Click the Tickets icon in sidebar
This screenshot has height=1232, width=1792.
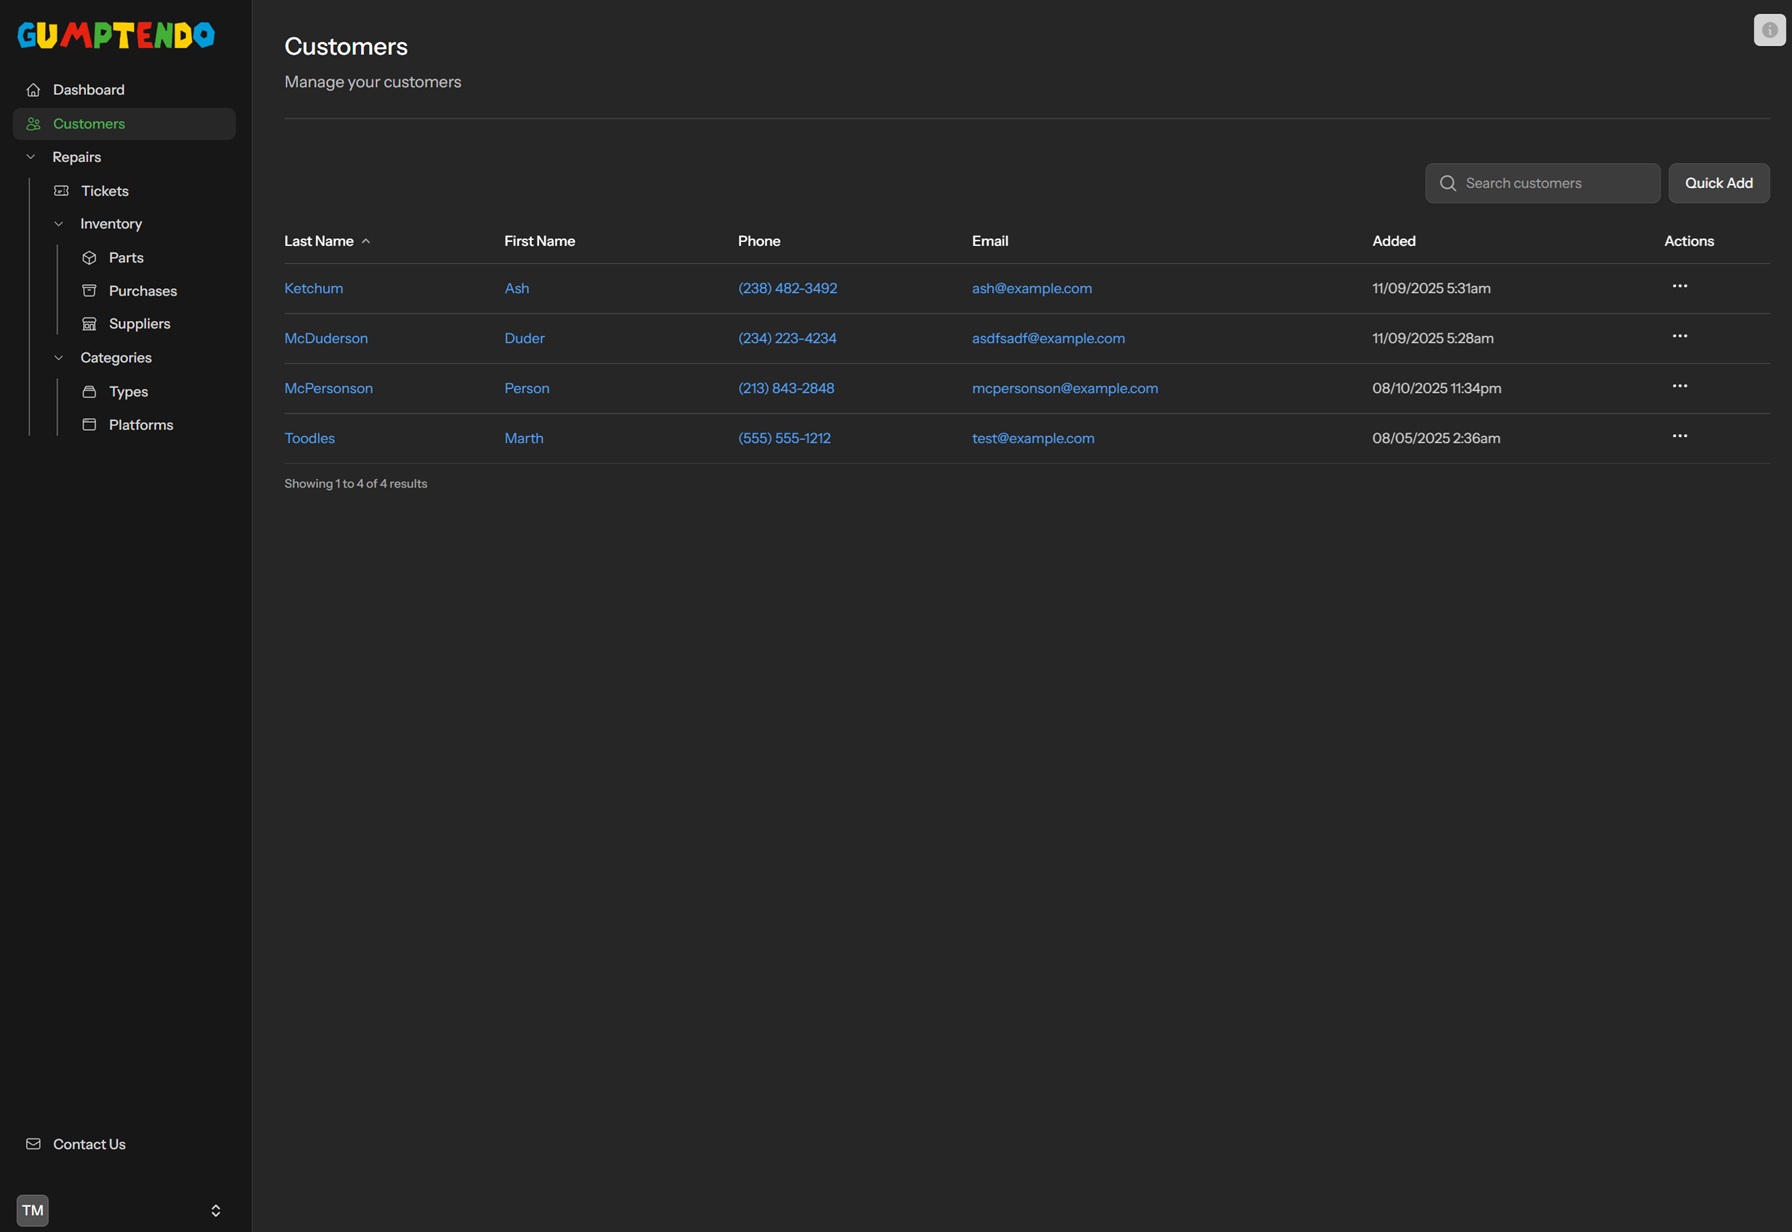pyautogui.click(x=61, y=191)
